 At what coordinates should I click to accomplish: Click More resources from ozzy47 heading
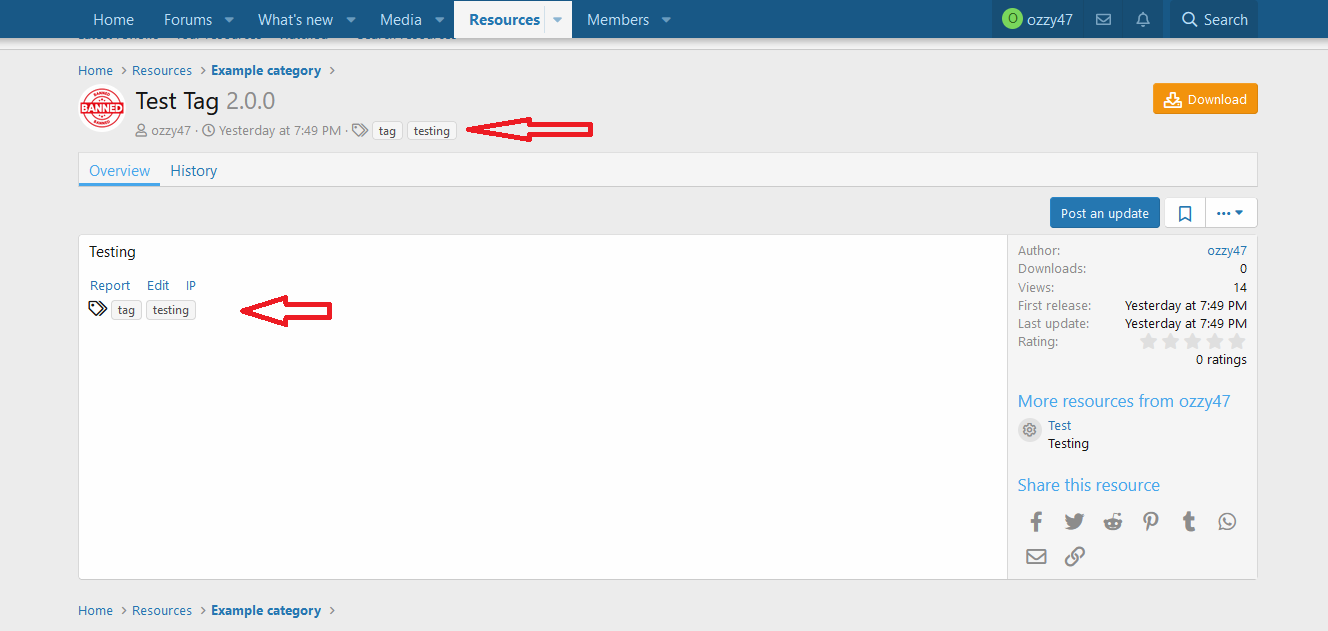click(1124, 401)
